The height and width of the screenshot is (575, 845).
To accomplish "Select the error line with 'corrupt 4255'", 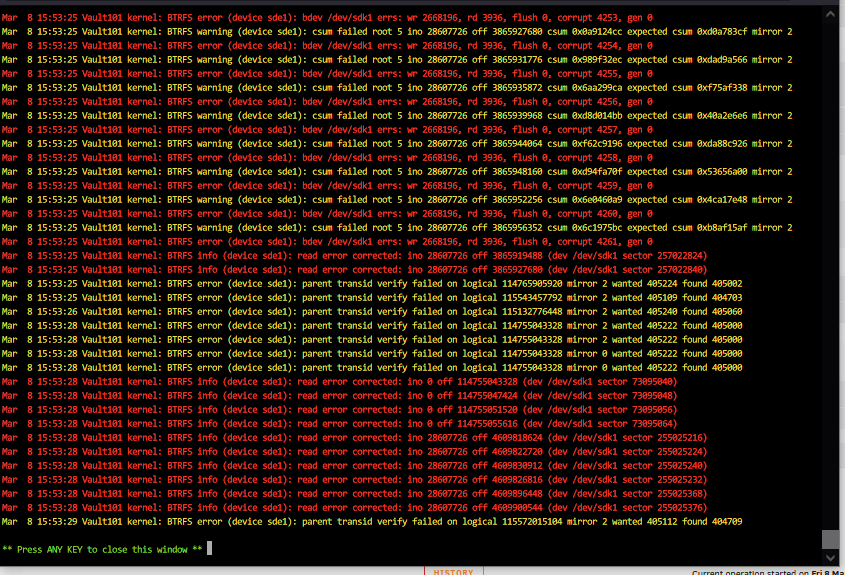I will [327, 74].
